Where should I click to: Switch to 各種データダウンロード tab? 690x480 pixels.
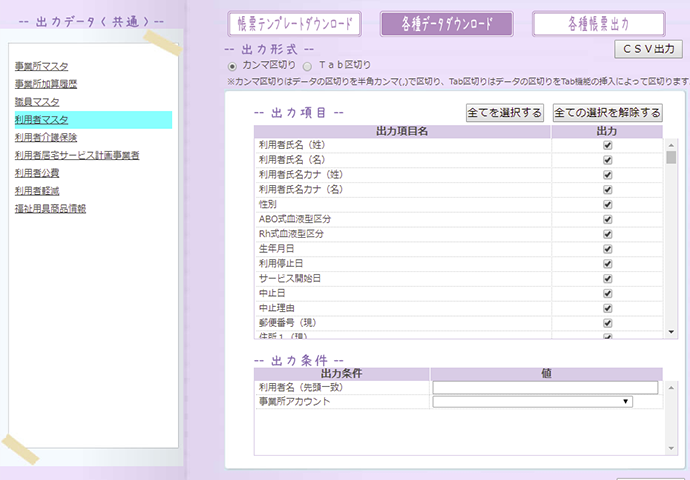[446, 24]
